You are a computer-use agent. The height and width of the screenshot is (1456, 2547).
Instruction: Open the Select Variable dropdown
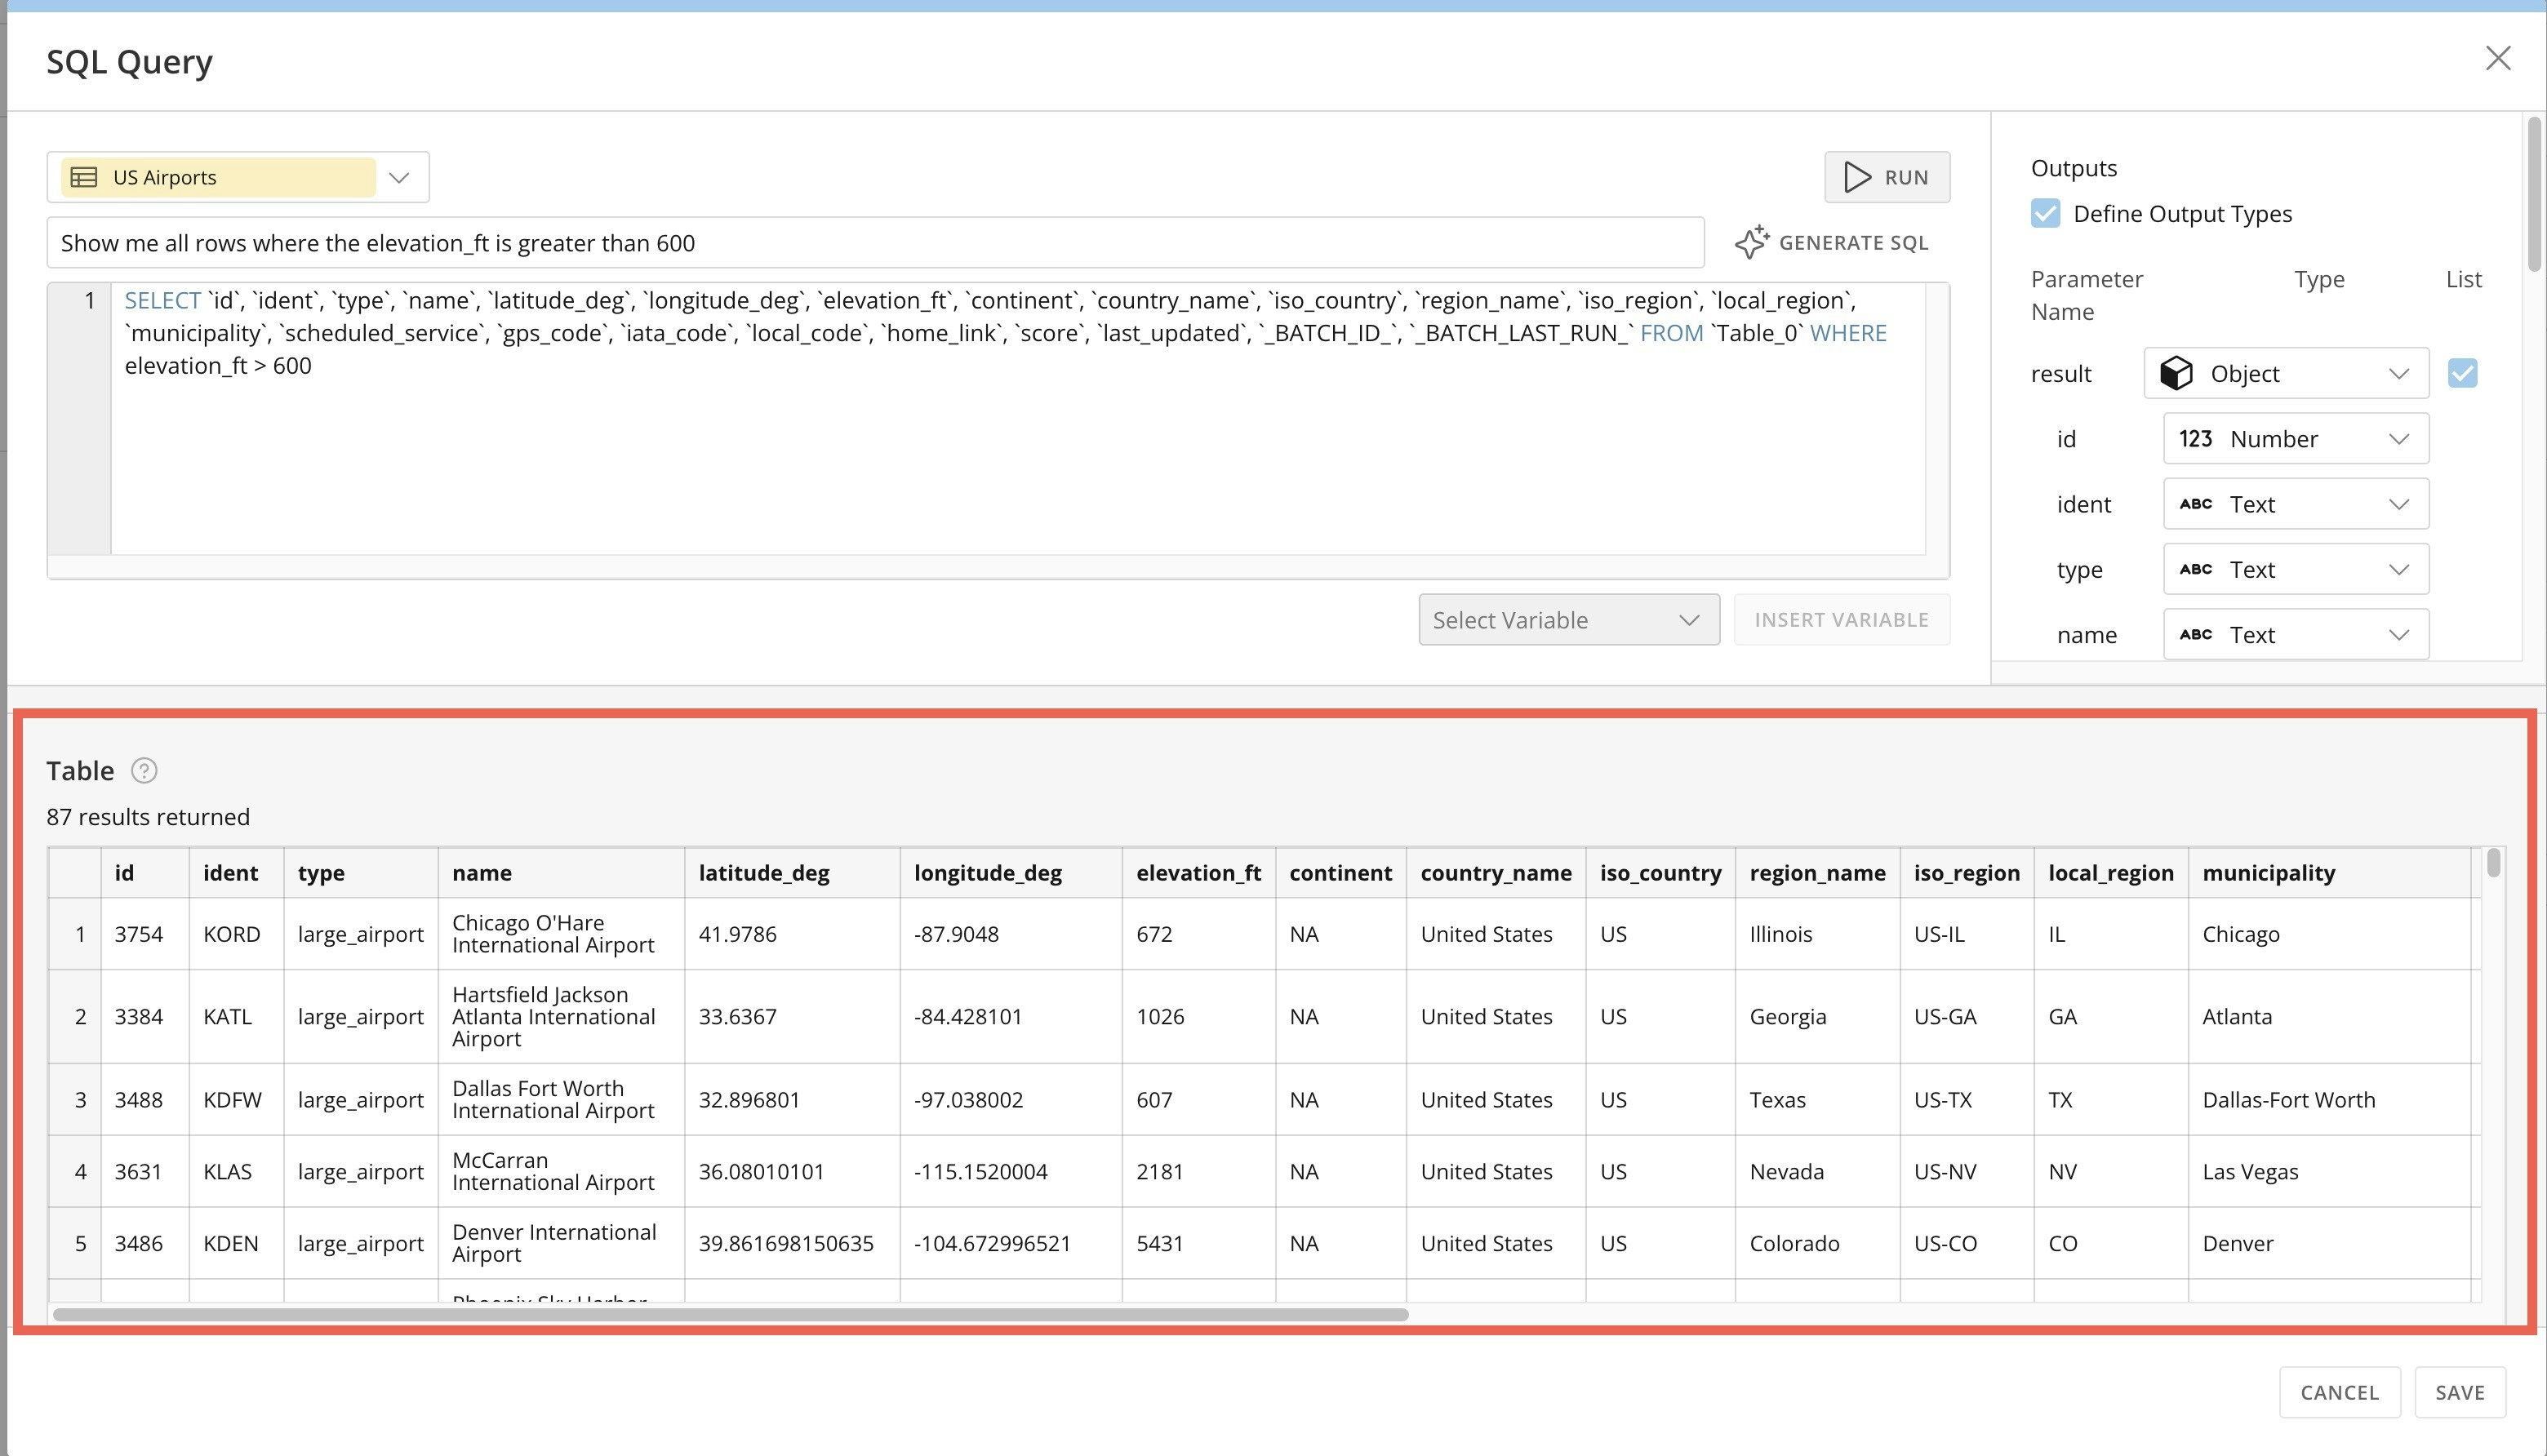(1567, 620)
